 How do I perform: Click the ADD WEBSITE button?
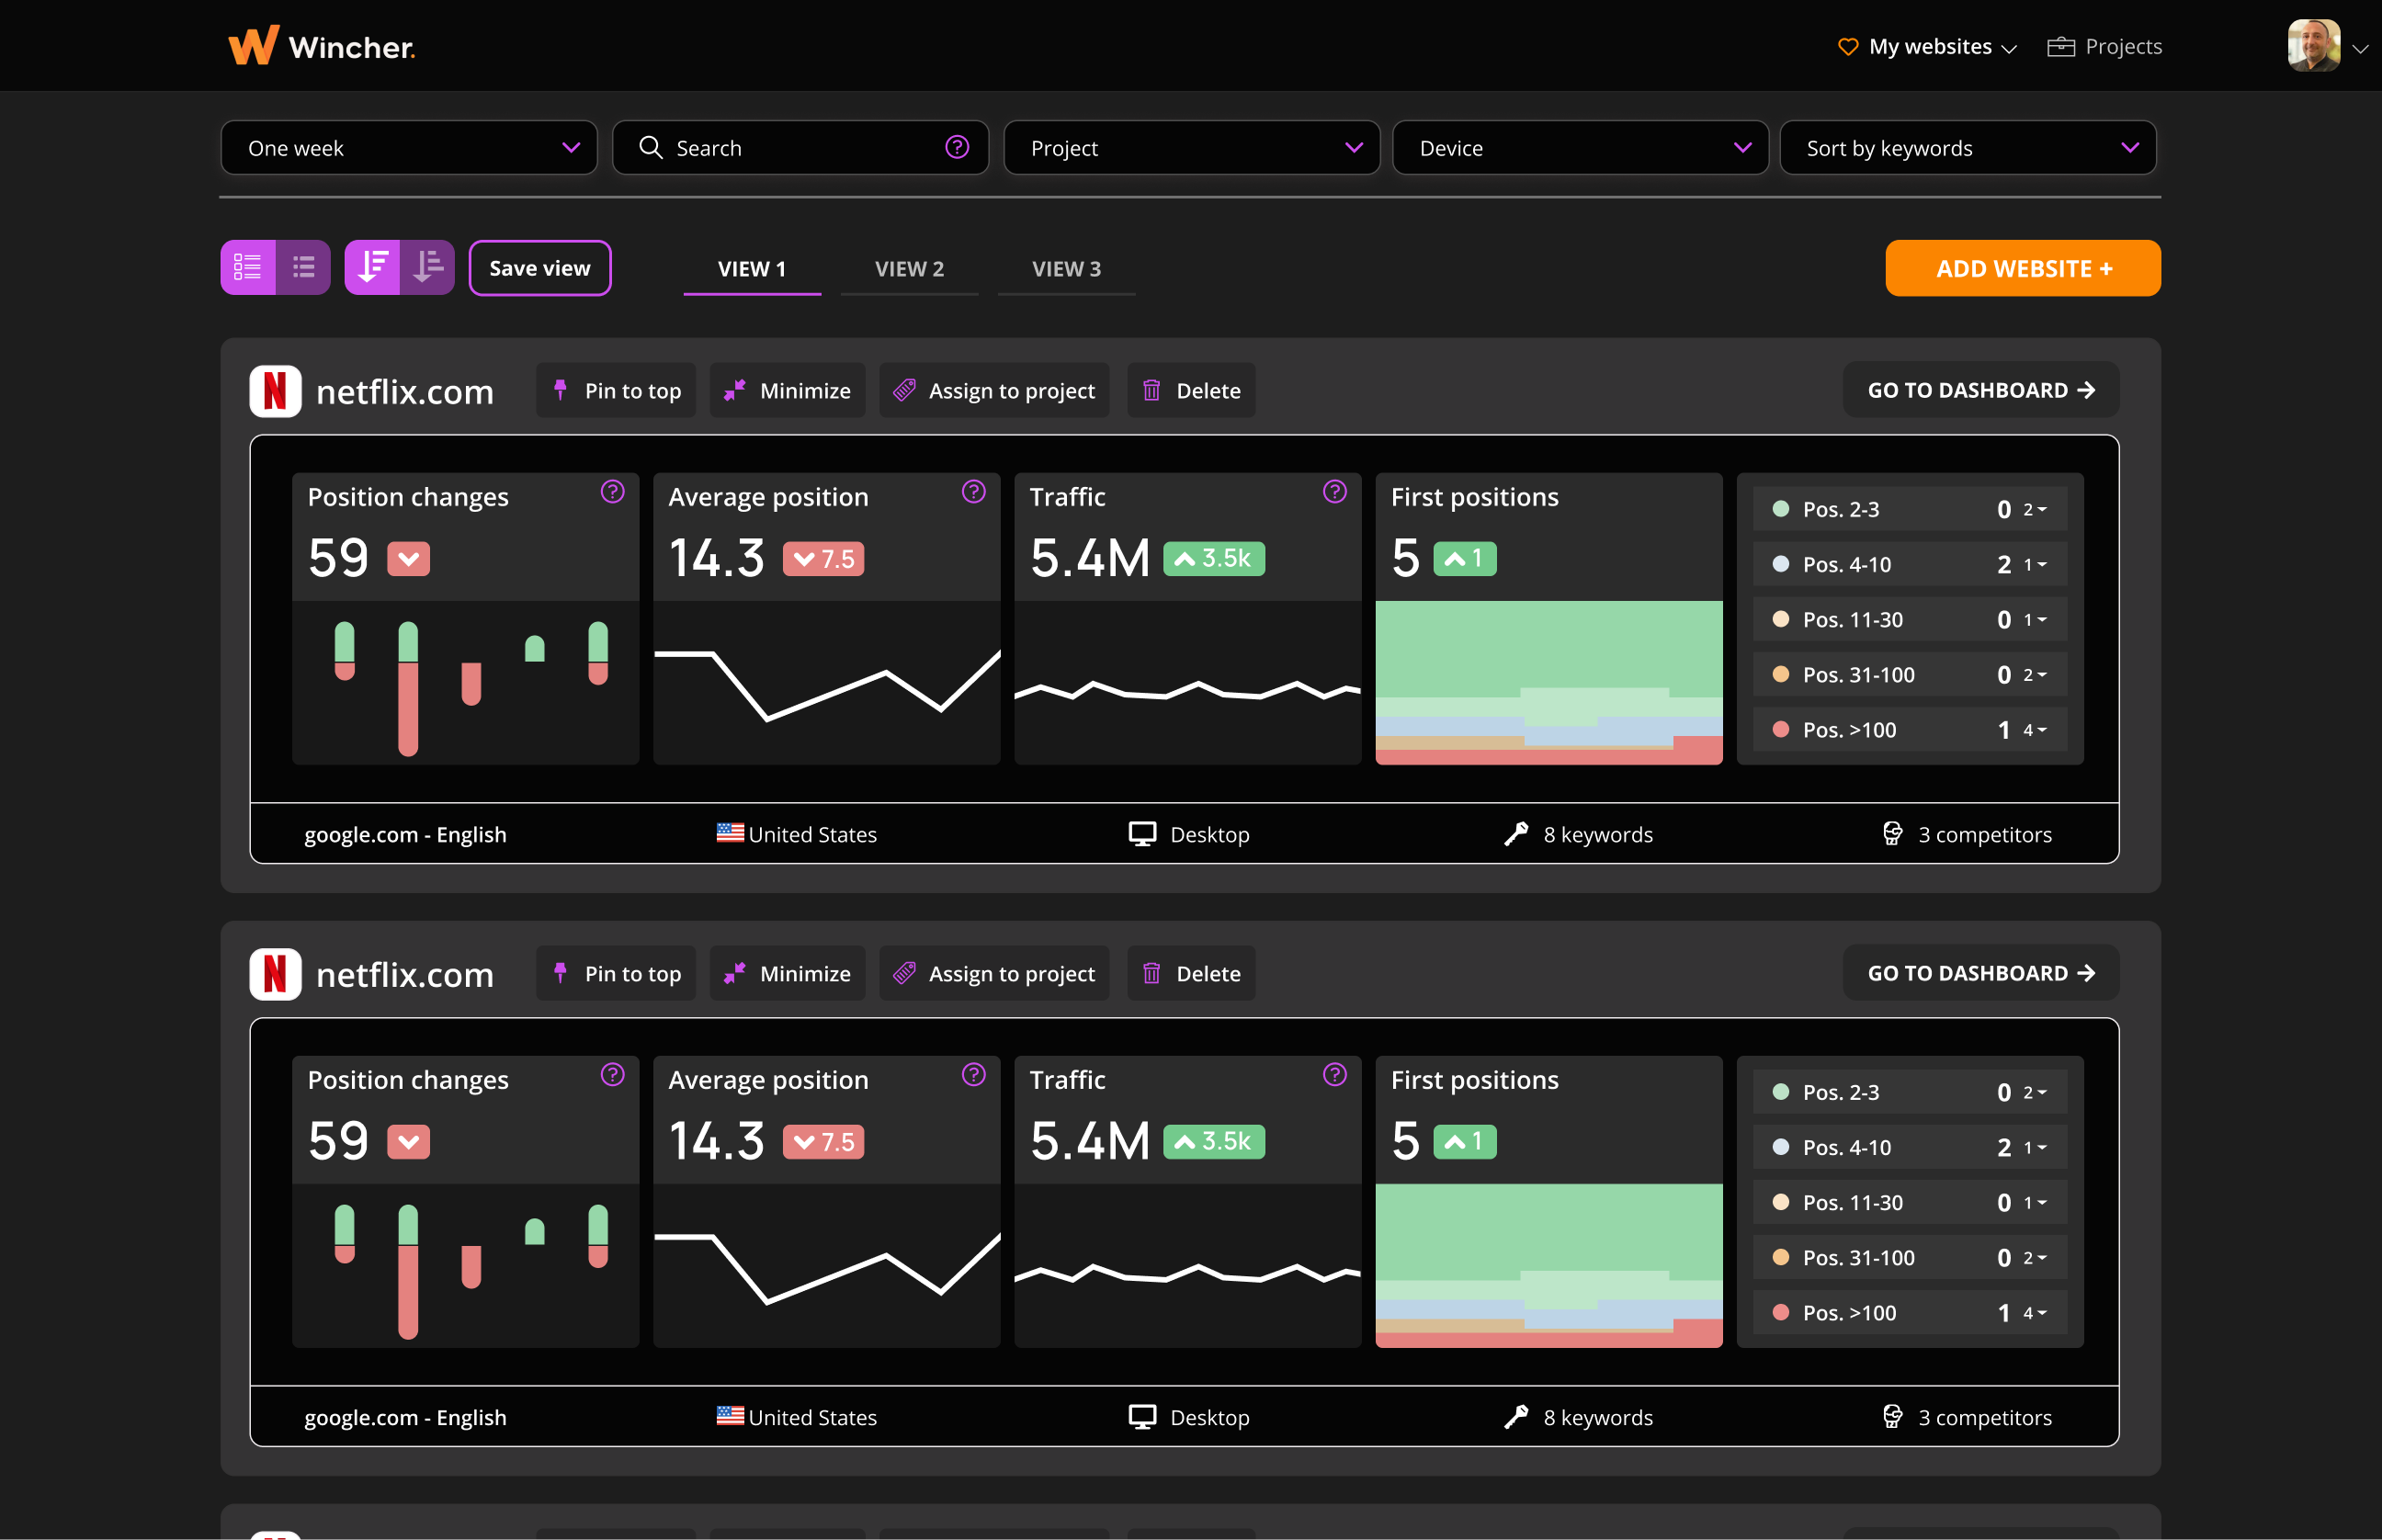[x=2022, y=267]
